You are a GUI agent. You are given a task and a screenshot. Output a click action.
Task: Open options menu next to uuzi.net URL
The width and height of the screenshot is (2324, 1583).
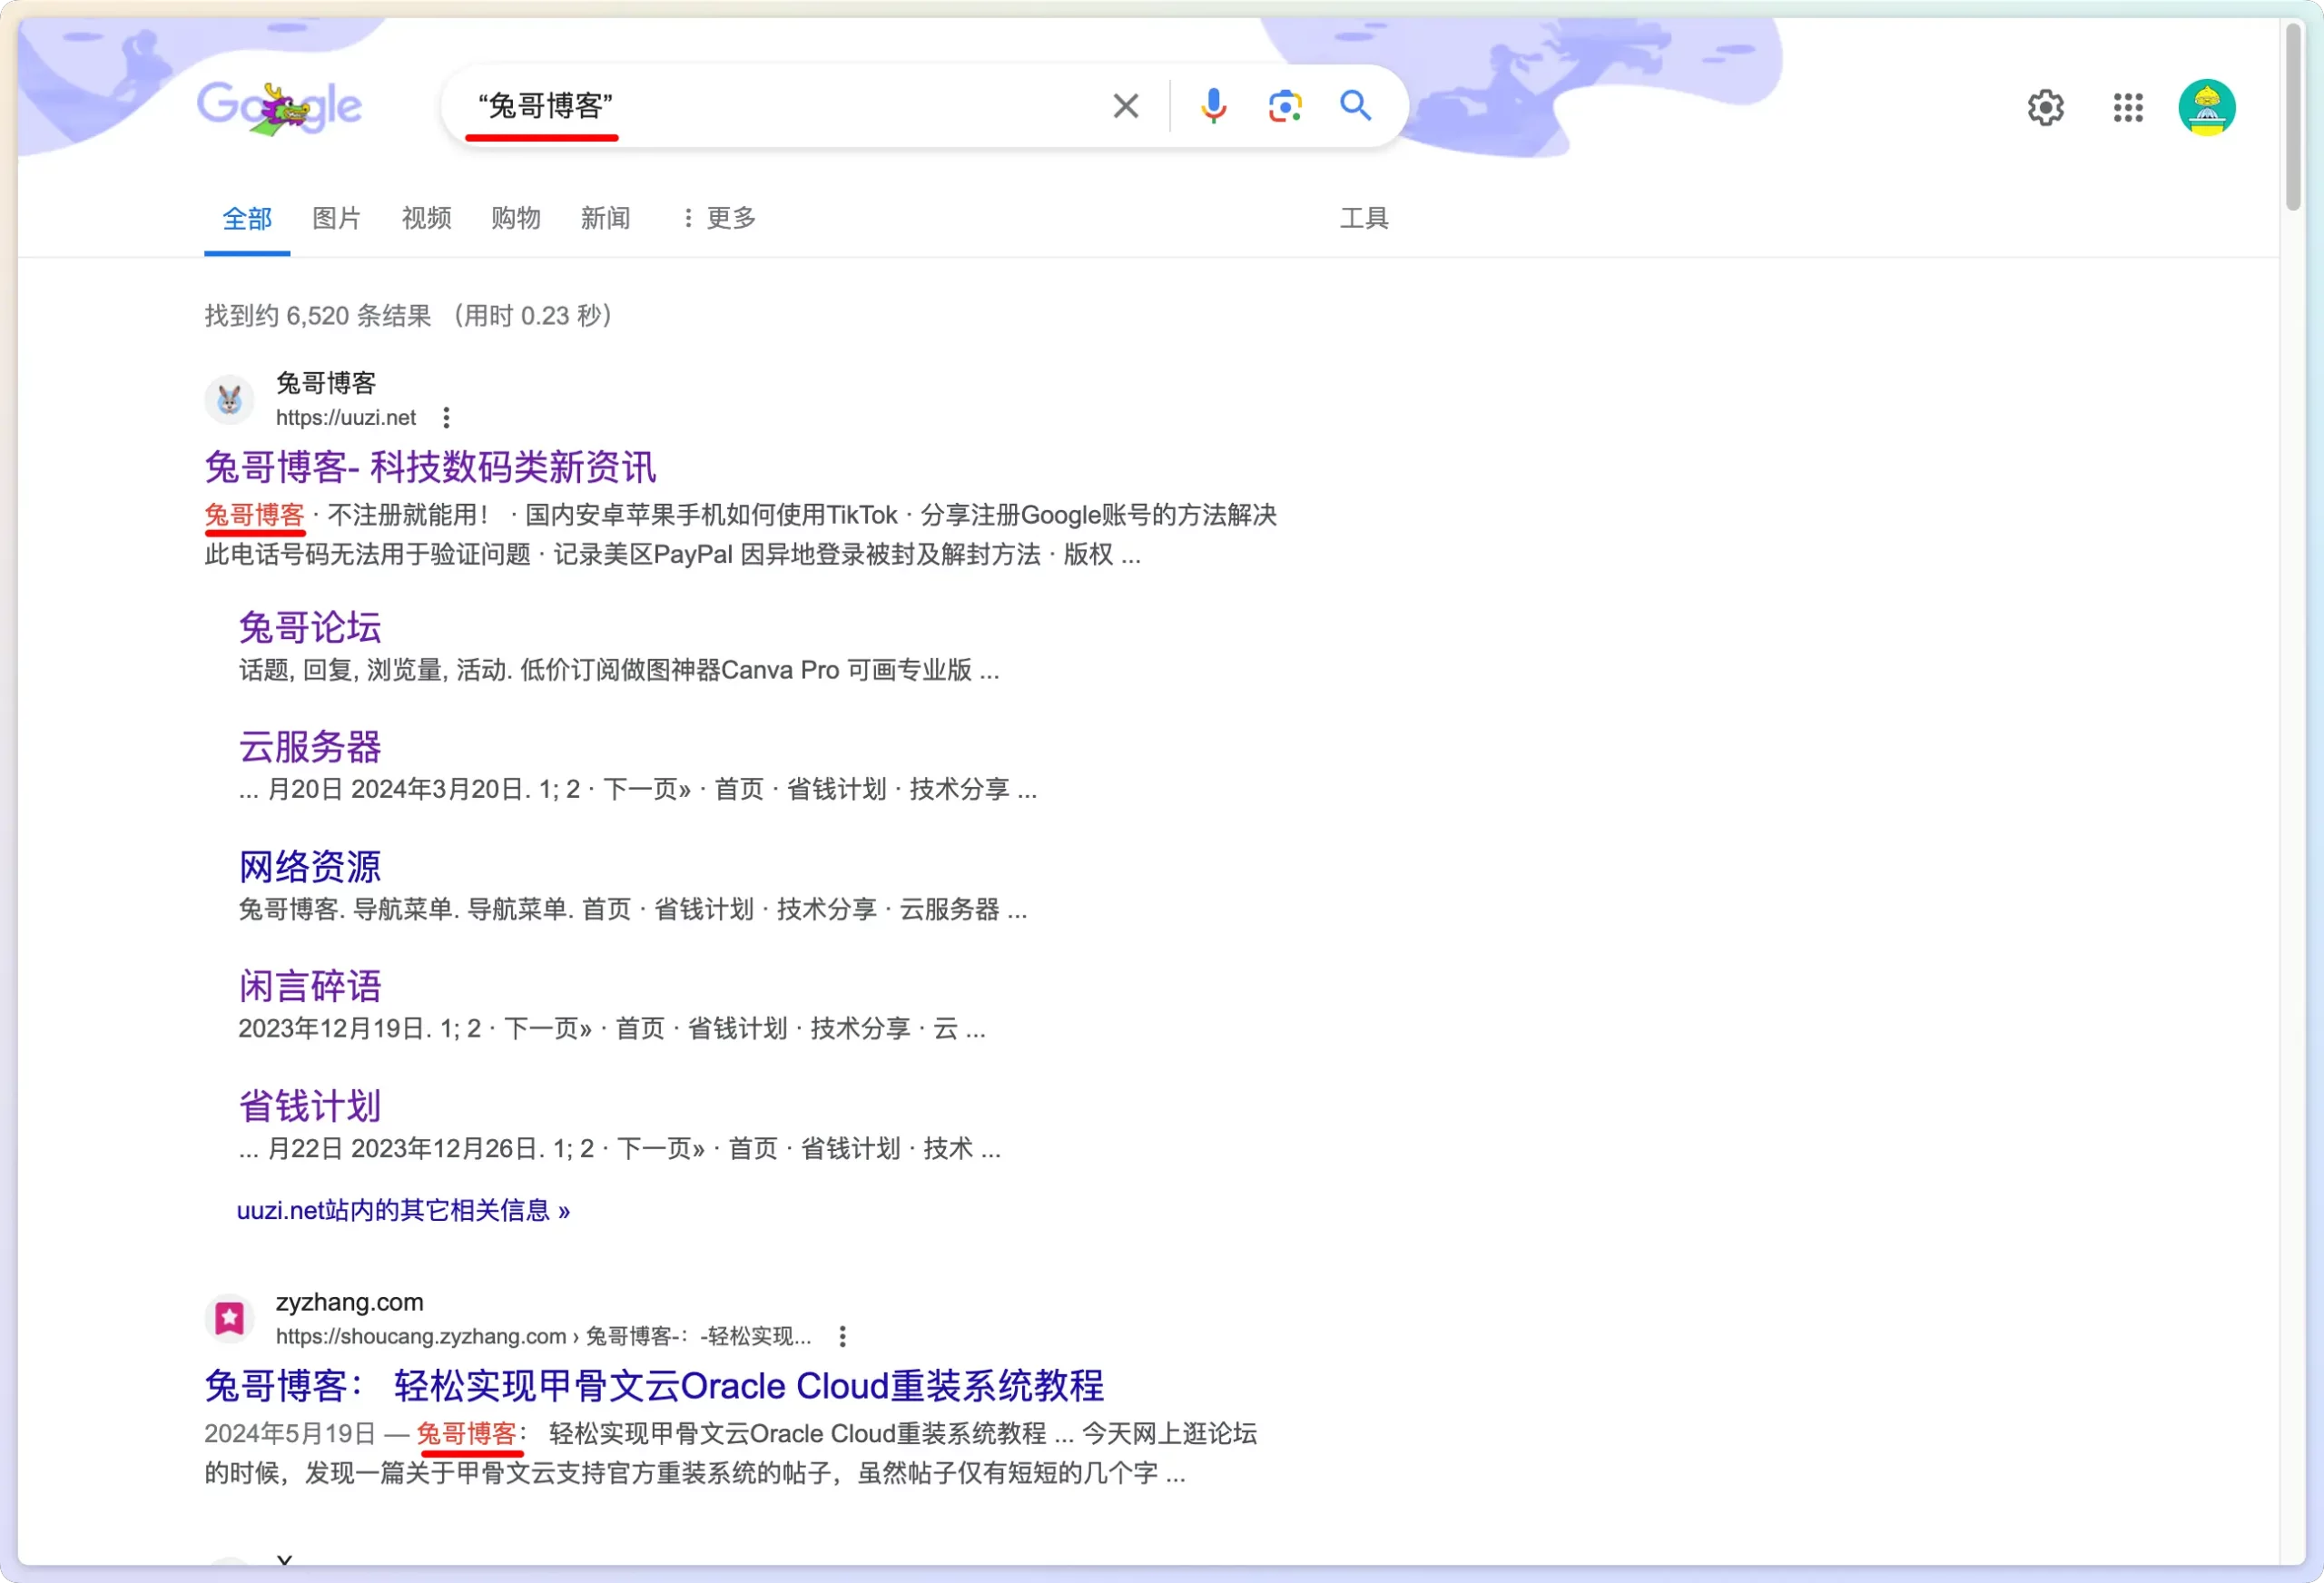click(446, 418)
